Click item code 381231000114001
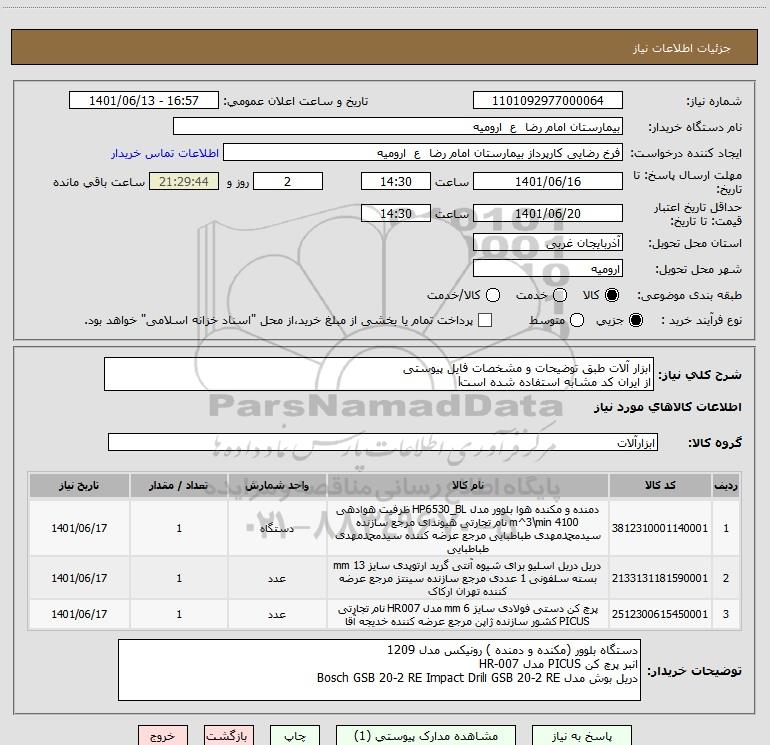This screenshot has width=770, height=745. 660,528
